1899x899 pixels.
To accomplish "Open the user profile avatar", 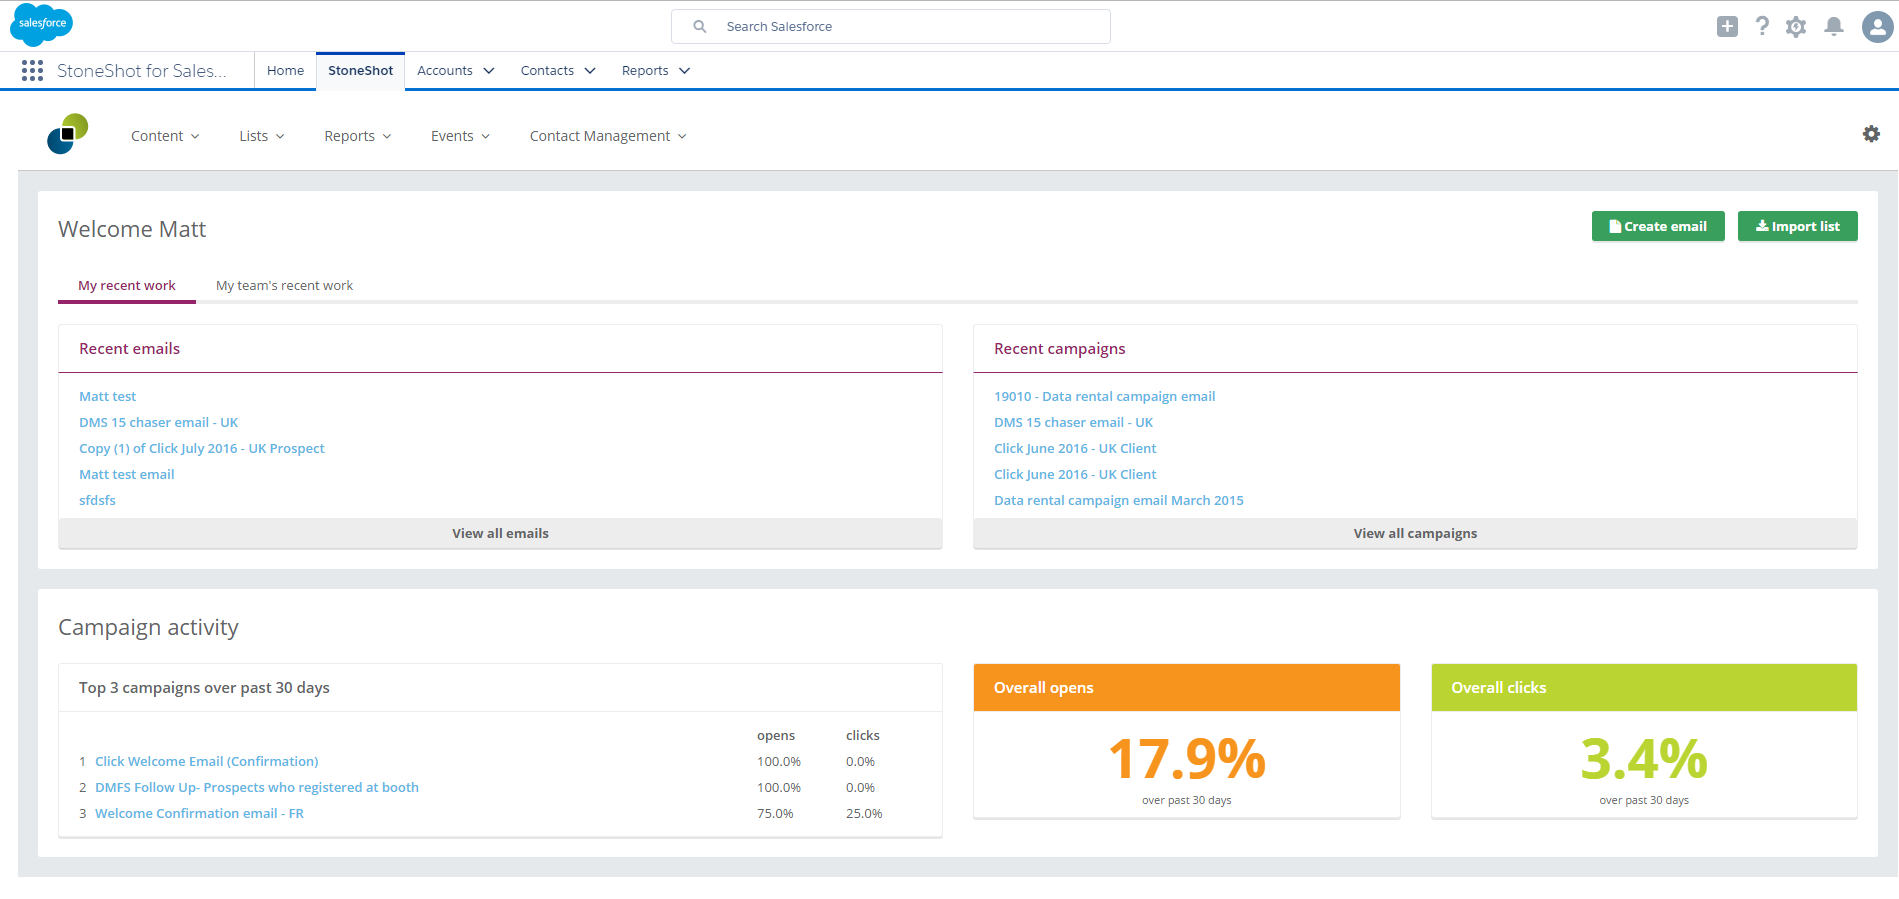I will tap(1877, 27).
